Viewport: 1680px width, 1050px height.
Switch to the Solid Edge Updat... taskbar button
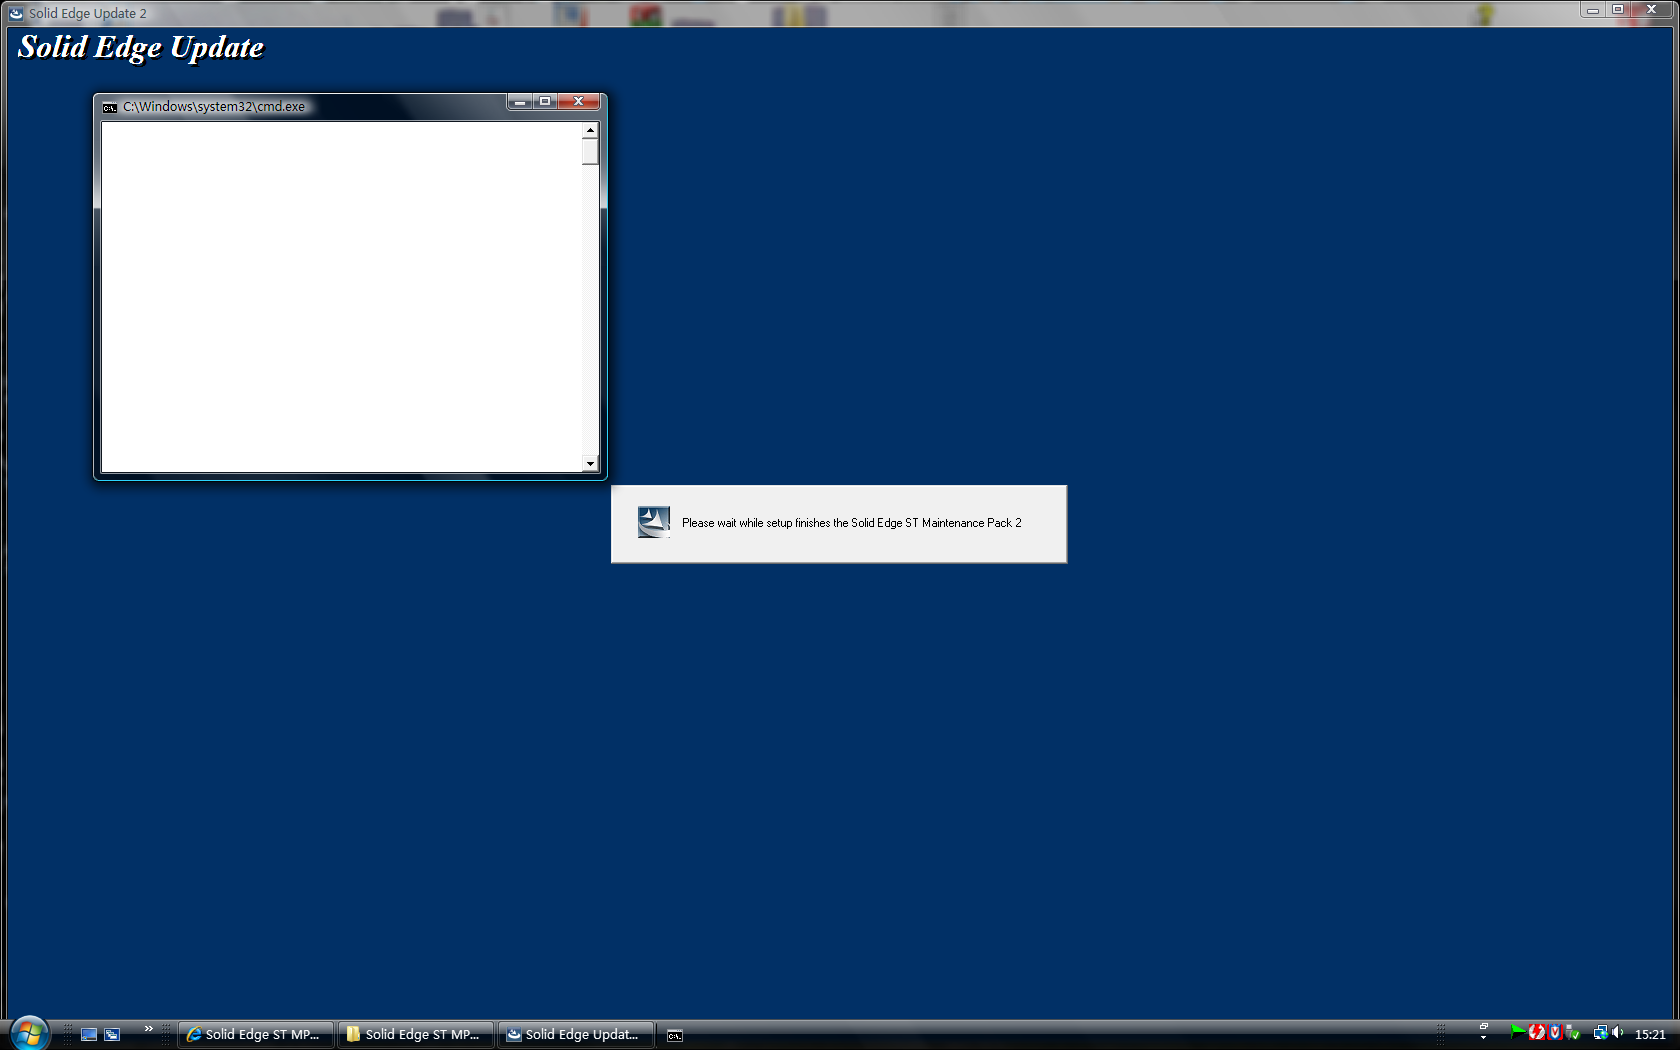[576, 1035]
